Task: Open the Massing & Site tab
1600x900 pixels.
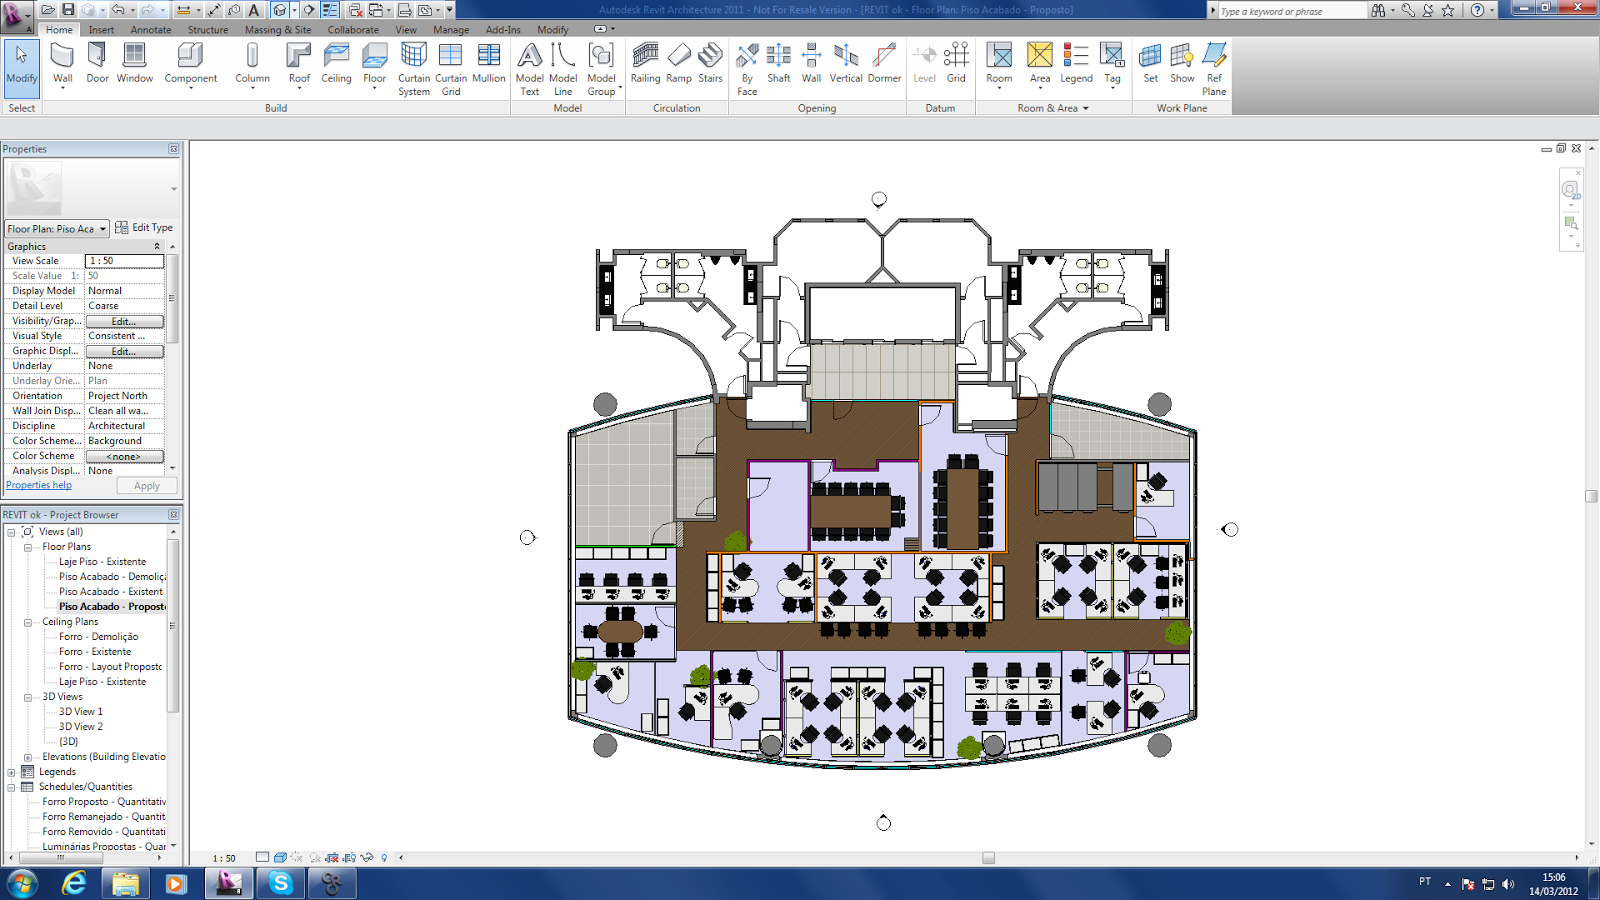Action: point(278,29)
